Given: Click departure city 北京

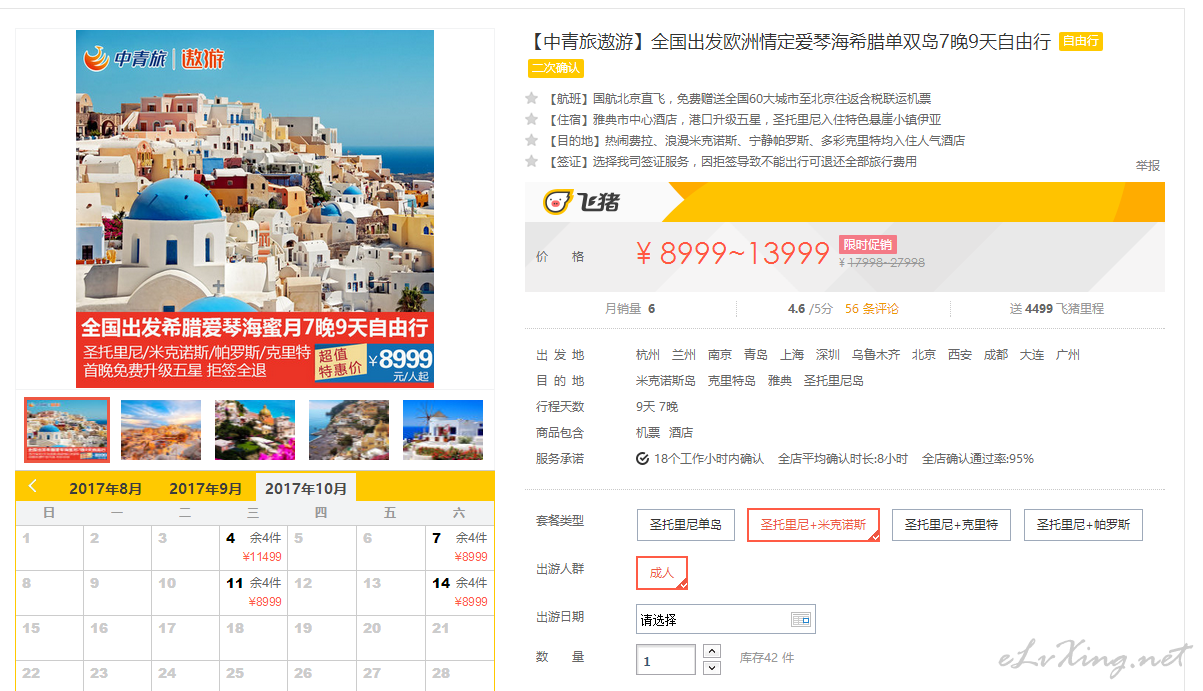Looking at the screenshot, I should pyautogui.click(x=924, y=355).
